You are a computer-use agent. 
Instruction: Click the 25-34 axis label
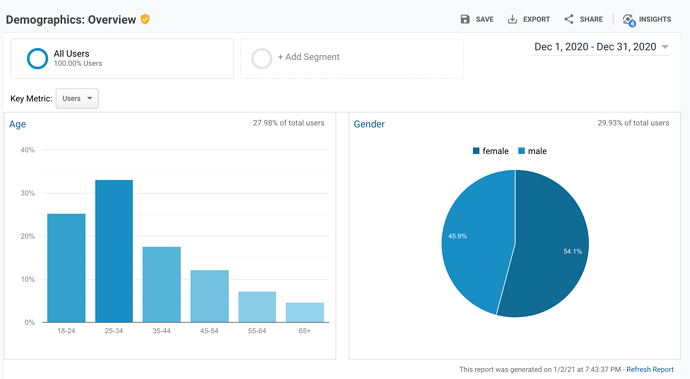pos(114,331)
